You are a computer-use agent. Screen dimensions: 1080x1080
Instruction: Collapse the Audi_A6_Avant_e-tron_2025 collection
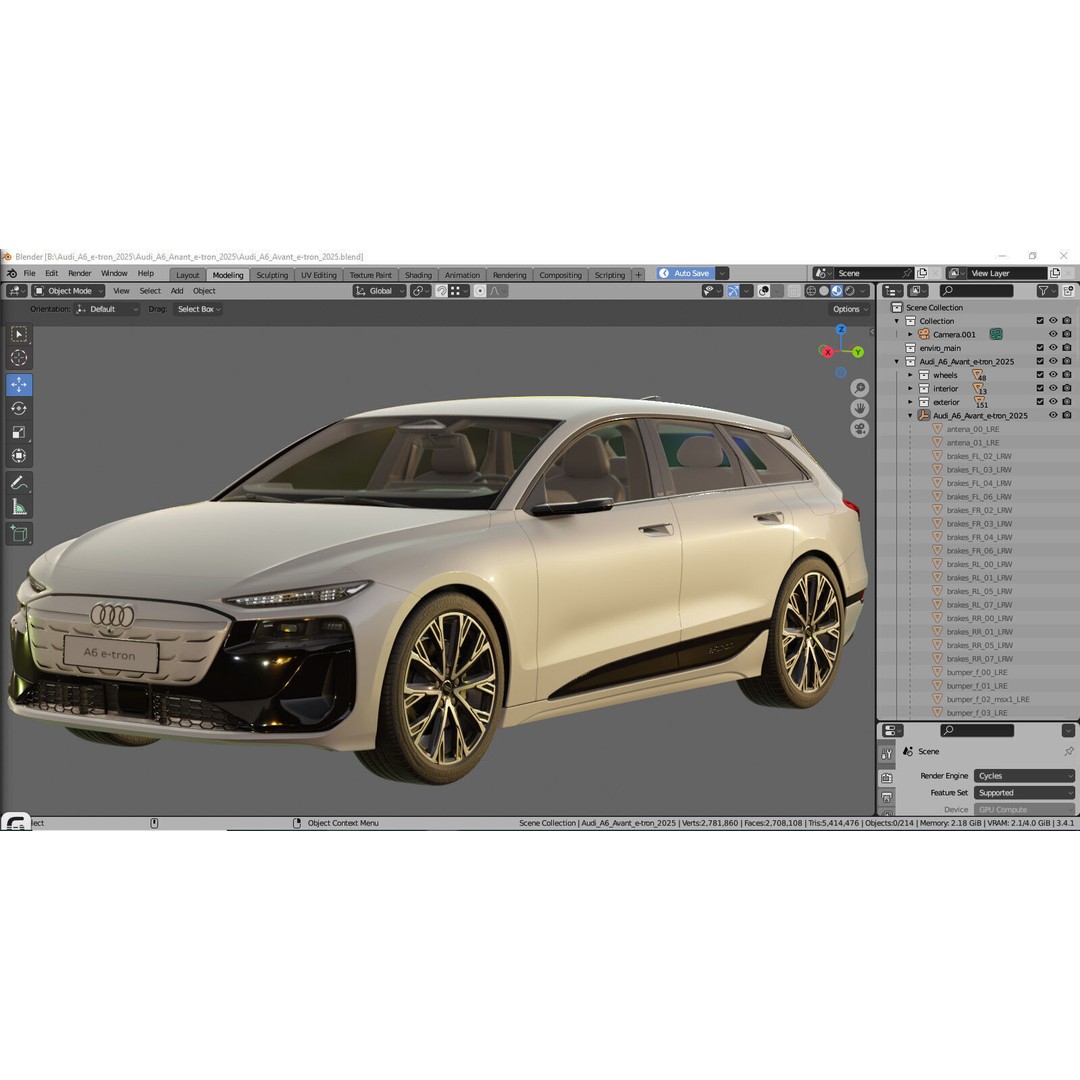point(897,362)
